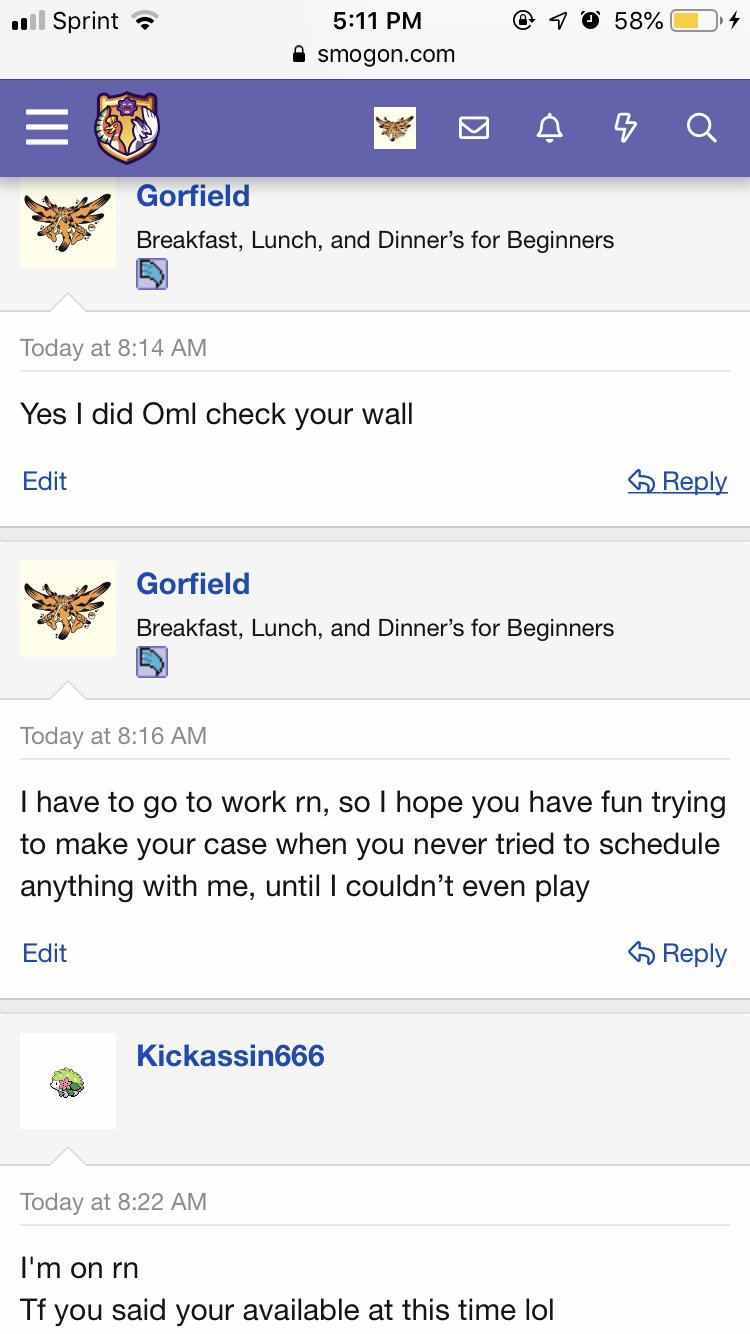Open the Kickassin666 username link

(x=230, y=1056)
